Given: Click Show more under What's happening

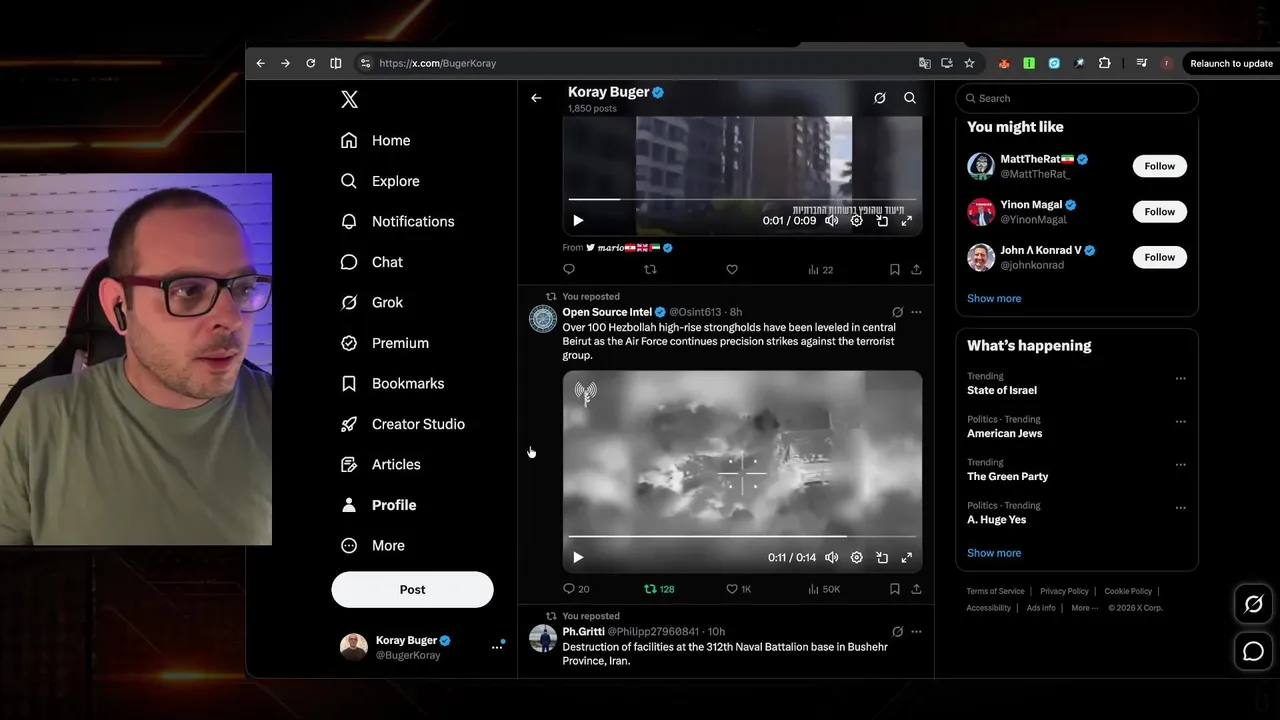Looking at the screenshot, I should (994, 552).
